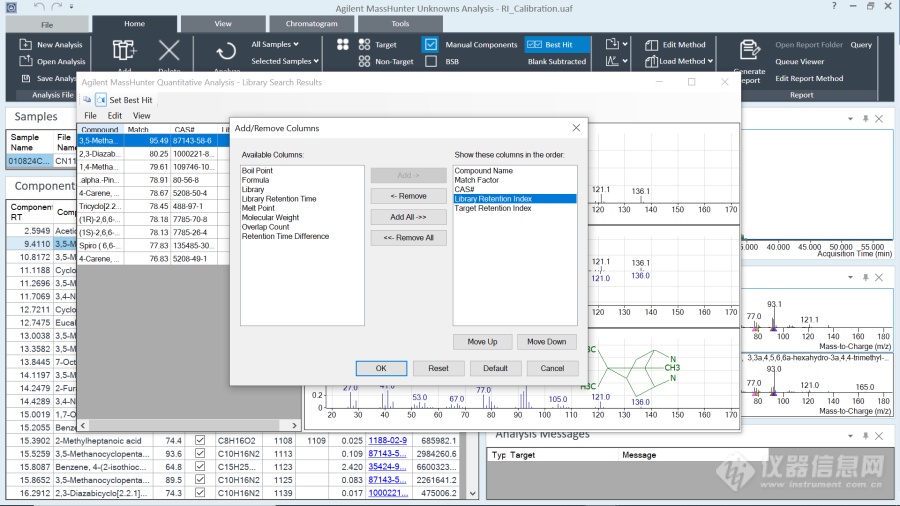Click the Edit Method icon

click(x=651, y=45)
